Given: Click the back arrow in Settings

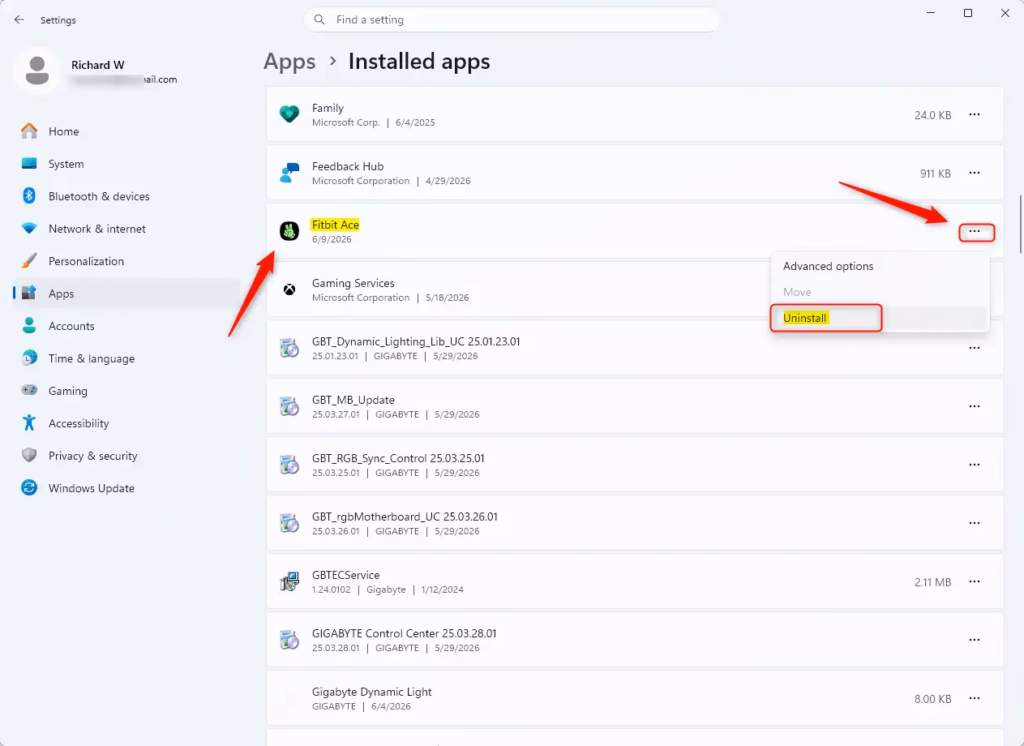Looking at the screenshot, I should [x=19, y=20].
